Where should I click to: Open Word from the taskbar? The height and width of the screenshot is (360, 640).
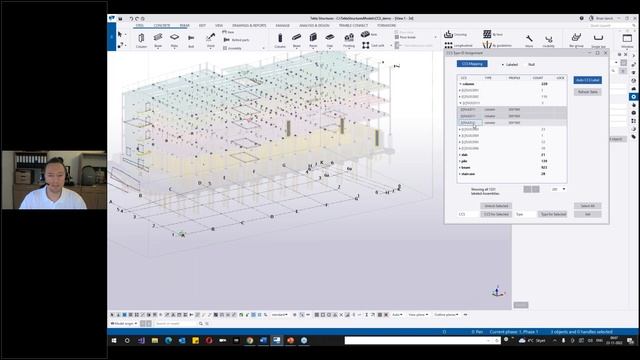pyautogui.click(x=263, y=340)
